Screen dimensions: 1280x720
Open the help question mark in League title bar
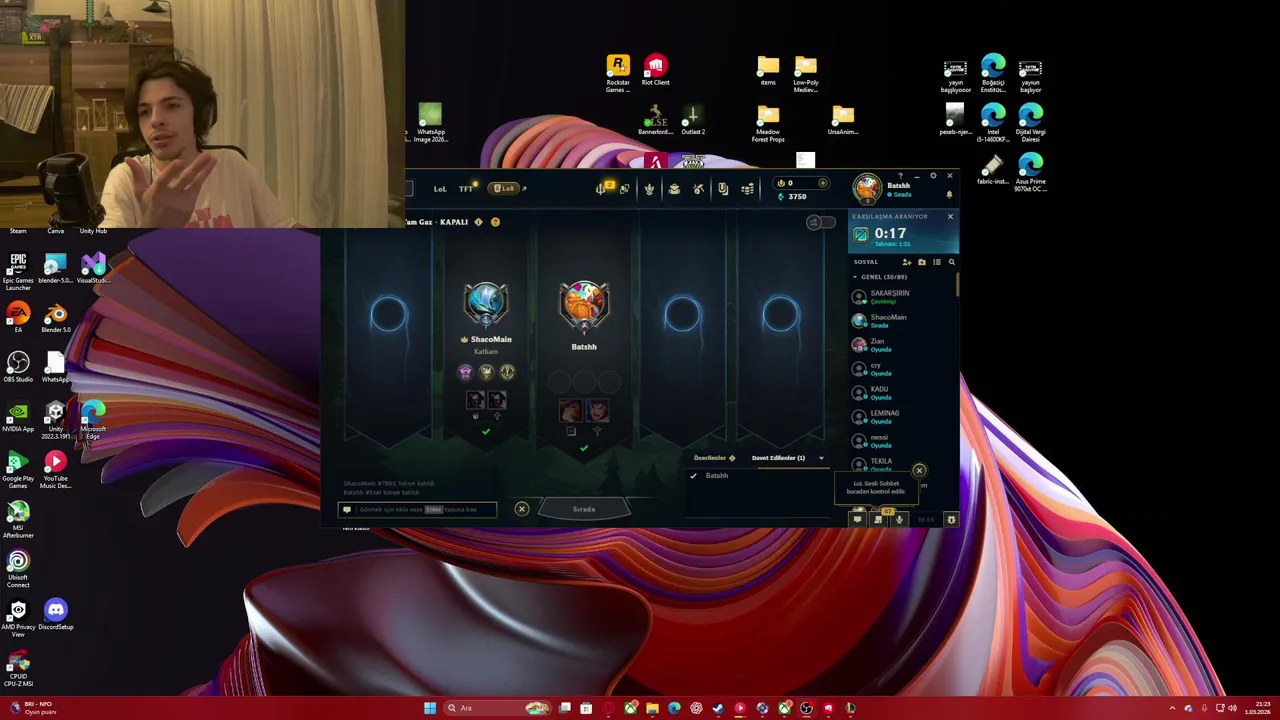click(x=900, y=176)
